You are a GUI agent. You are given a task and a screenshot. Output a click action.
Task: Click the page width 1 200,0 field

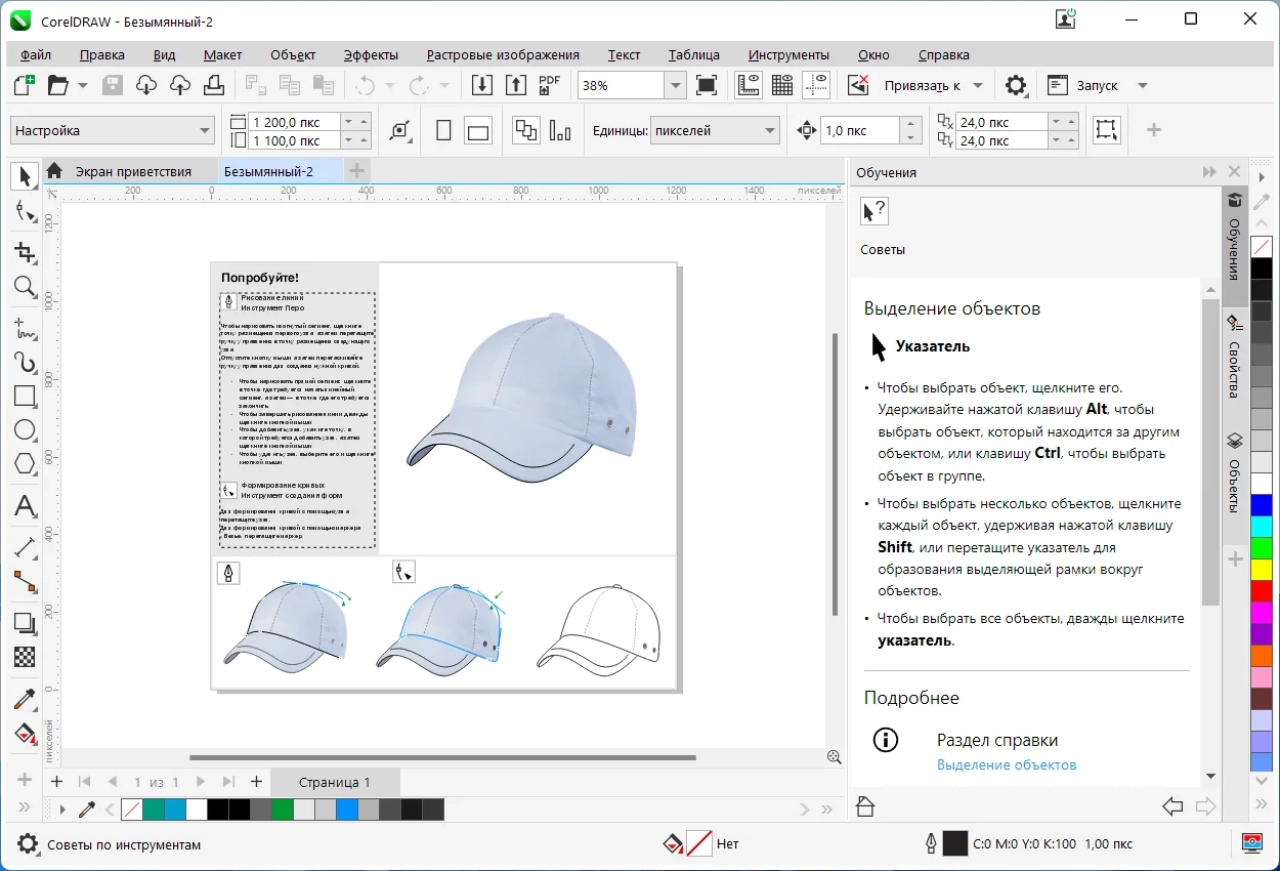tap(295, 121)
